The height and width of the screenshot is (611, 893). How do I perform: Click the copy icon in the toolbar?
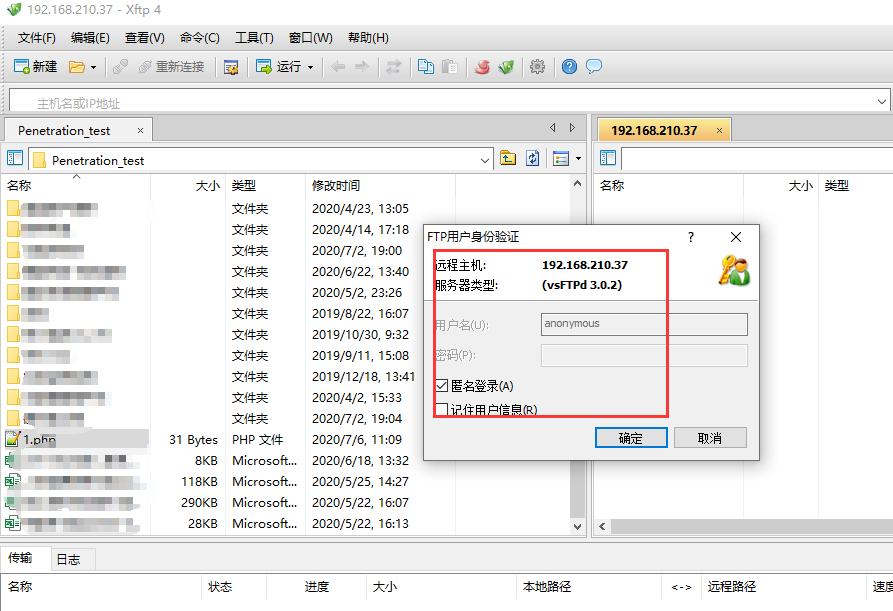point(425,67)
